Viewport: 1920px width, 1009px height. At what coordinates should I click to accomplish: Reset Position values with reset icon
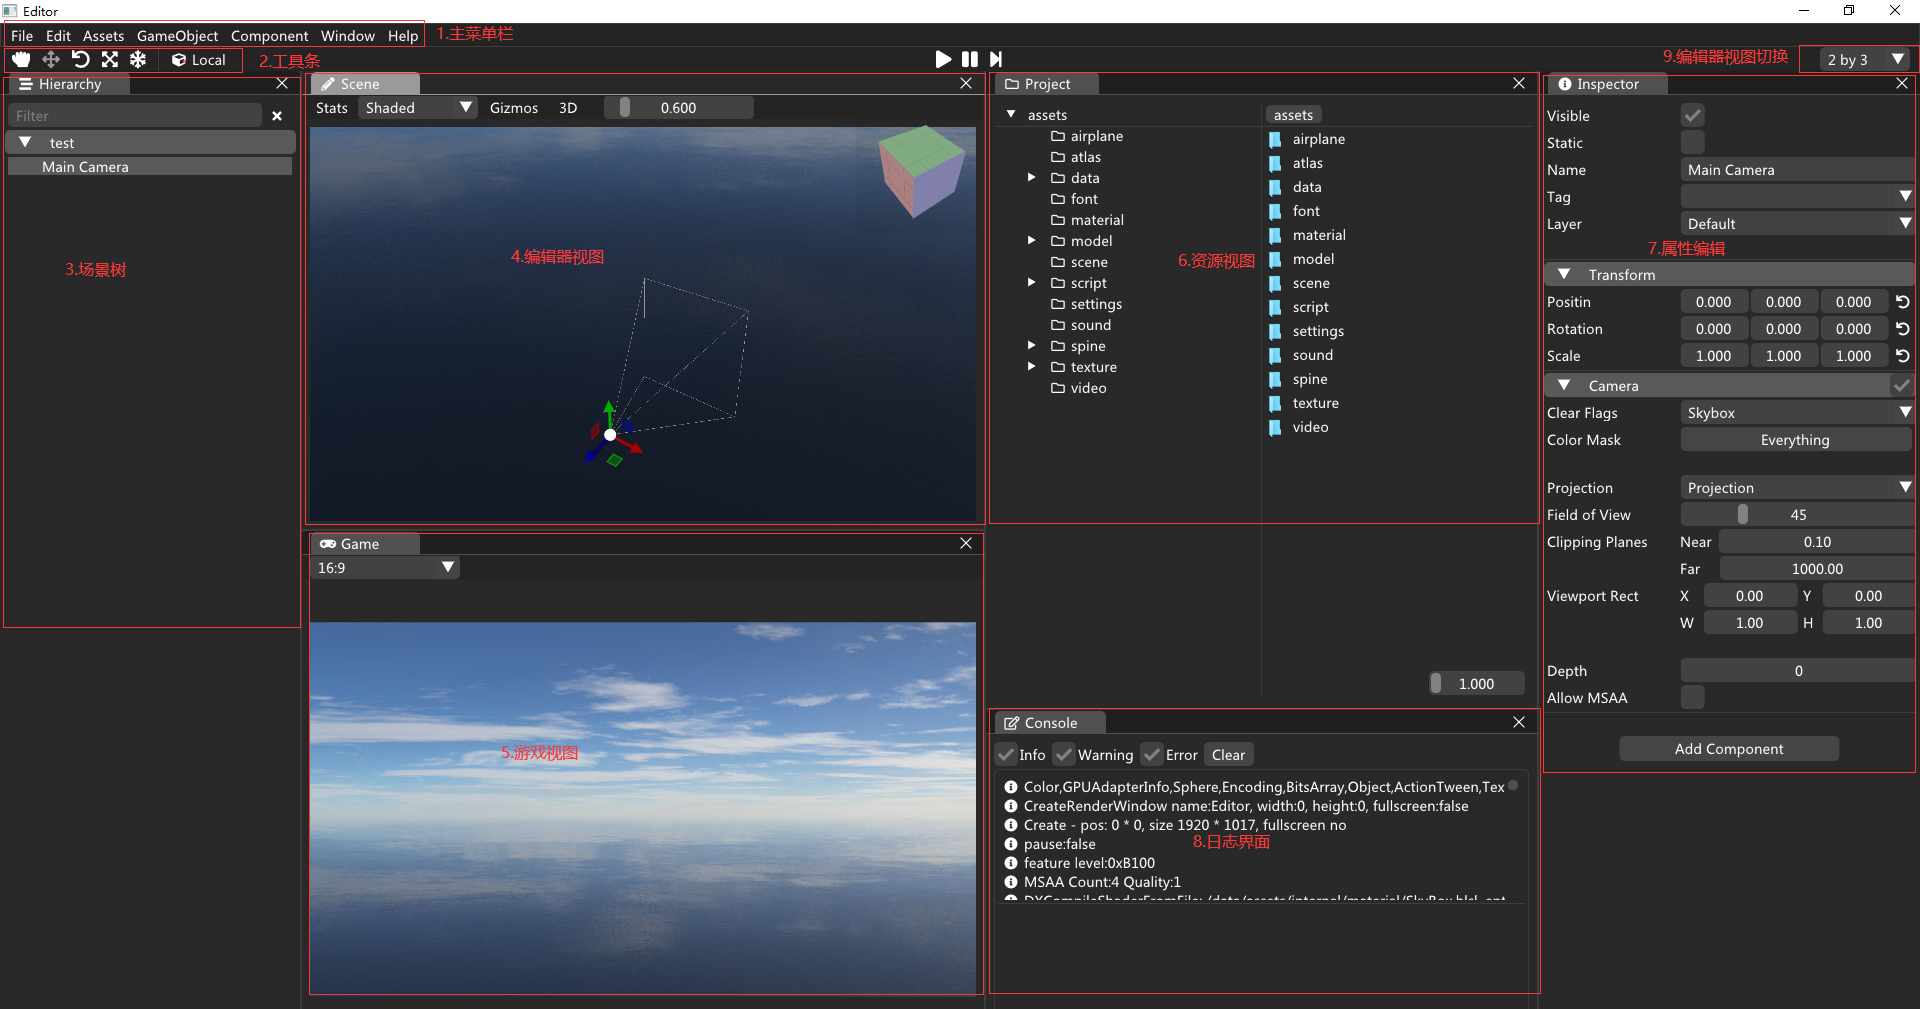point(1902,302)
